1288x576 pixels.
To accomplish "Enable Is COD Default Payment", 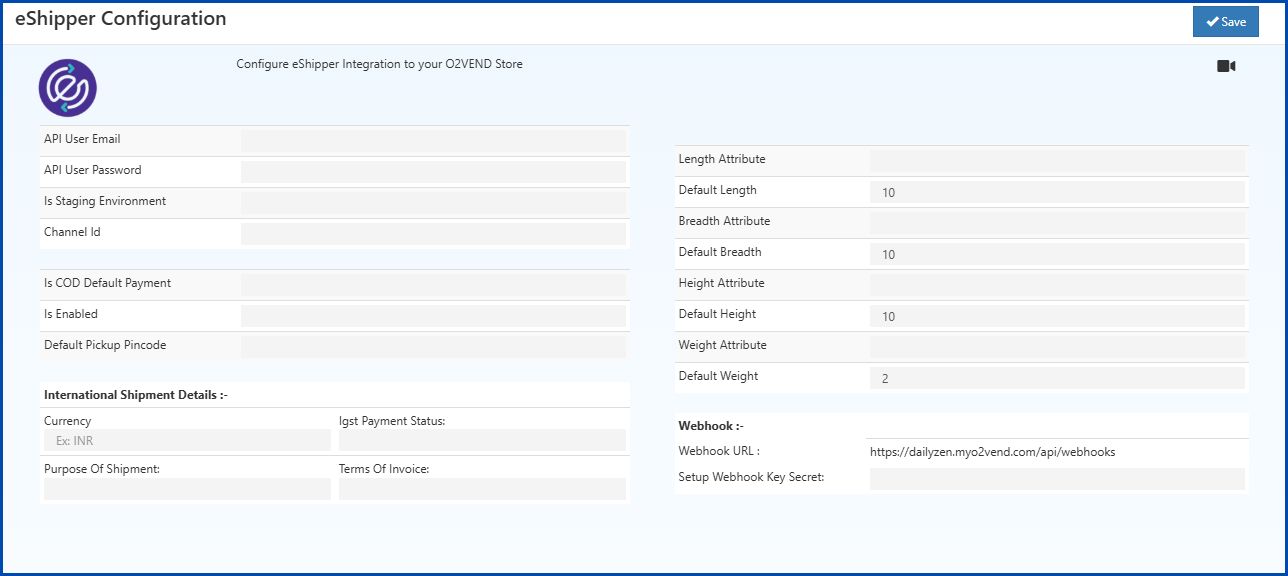I will click(432, 284).
